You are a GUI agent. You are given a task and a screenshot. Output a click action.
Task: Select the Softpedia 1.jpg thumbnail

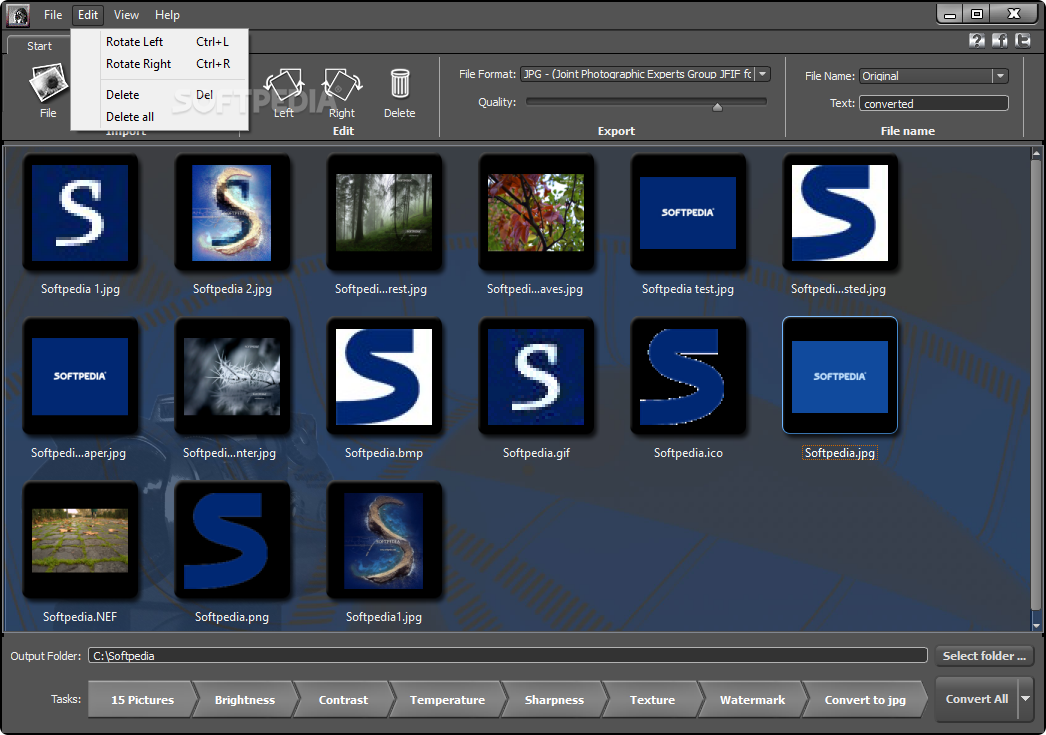(x=80, y=213)
